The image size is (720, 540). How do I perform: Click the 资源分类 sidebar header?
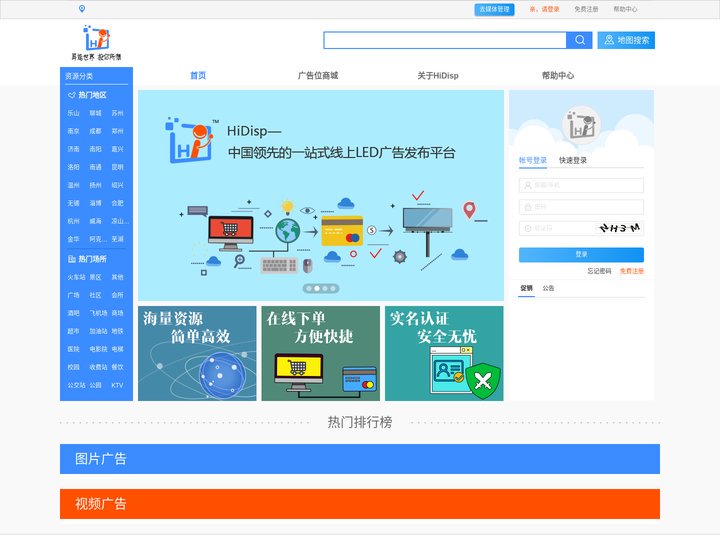coord(79,76)
